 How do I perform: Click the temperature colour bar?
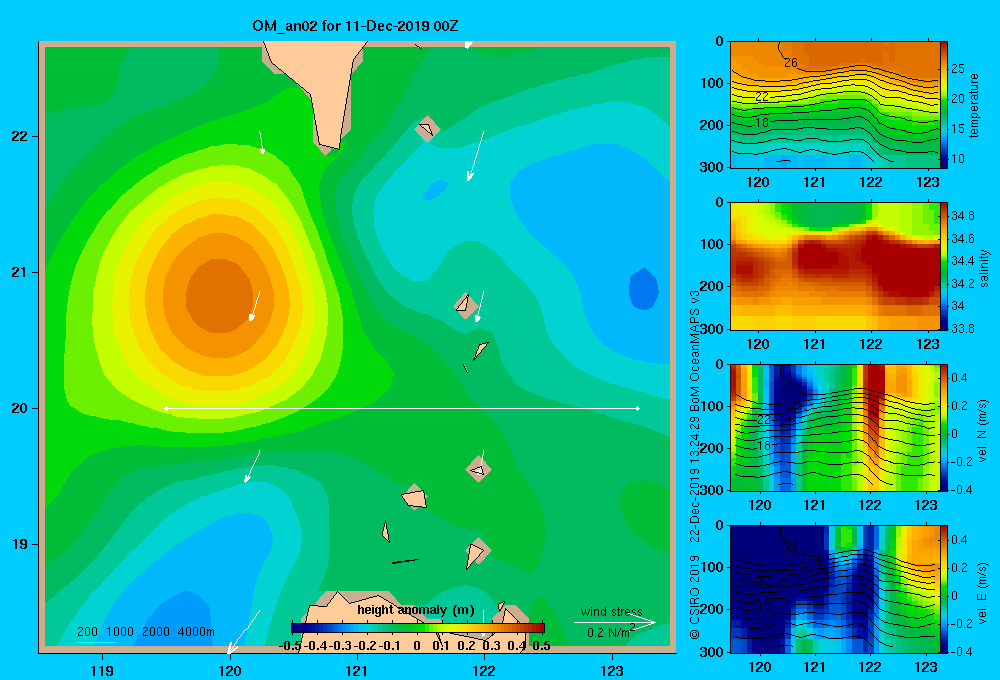(x=944, y=105)
